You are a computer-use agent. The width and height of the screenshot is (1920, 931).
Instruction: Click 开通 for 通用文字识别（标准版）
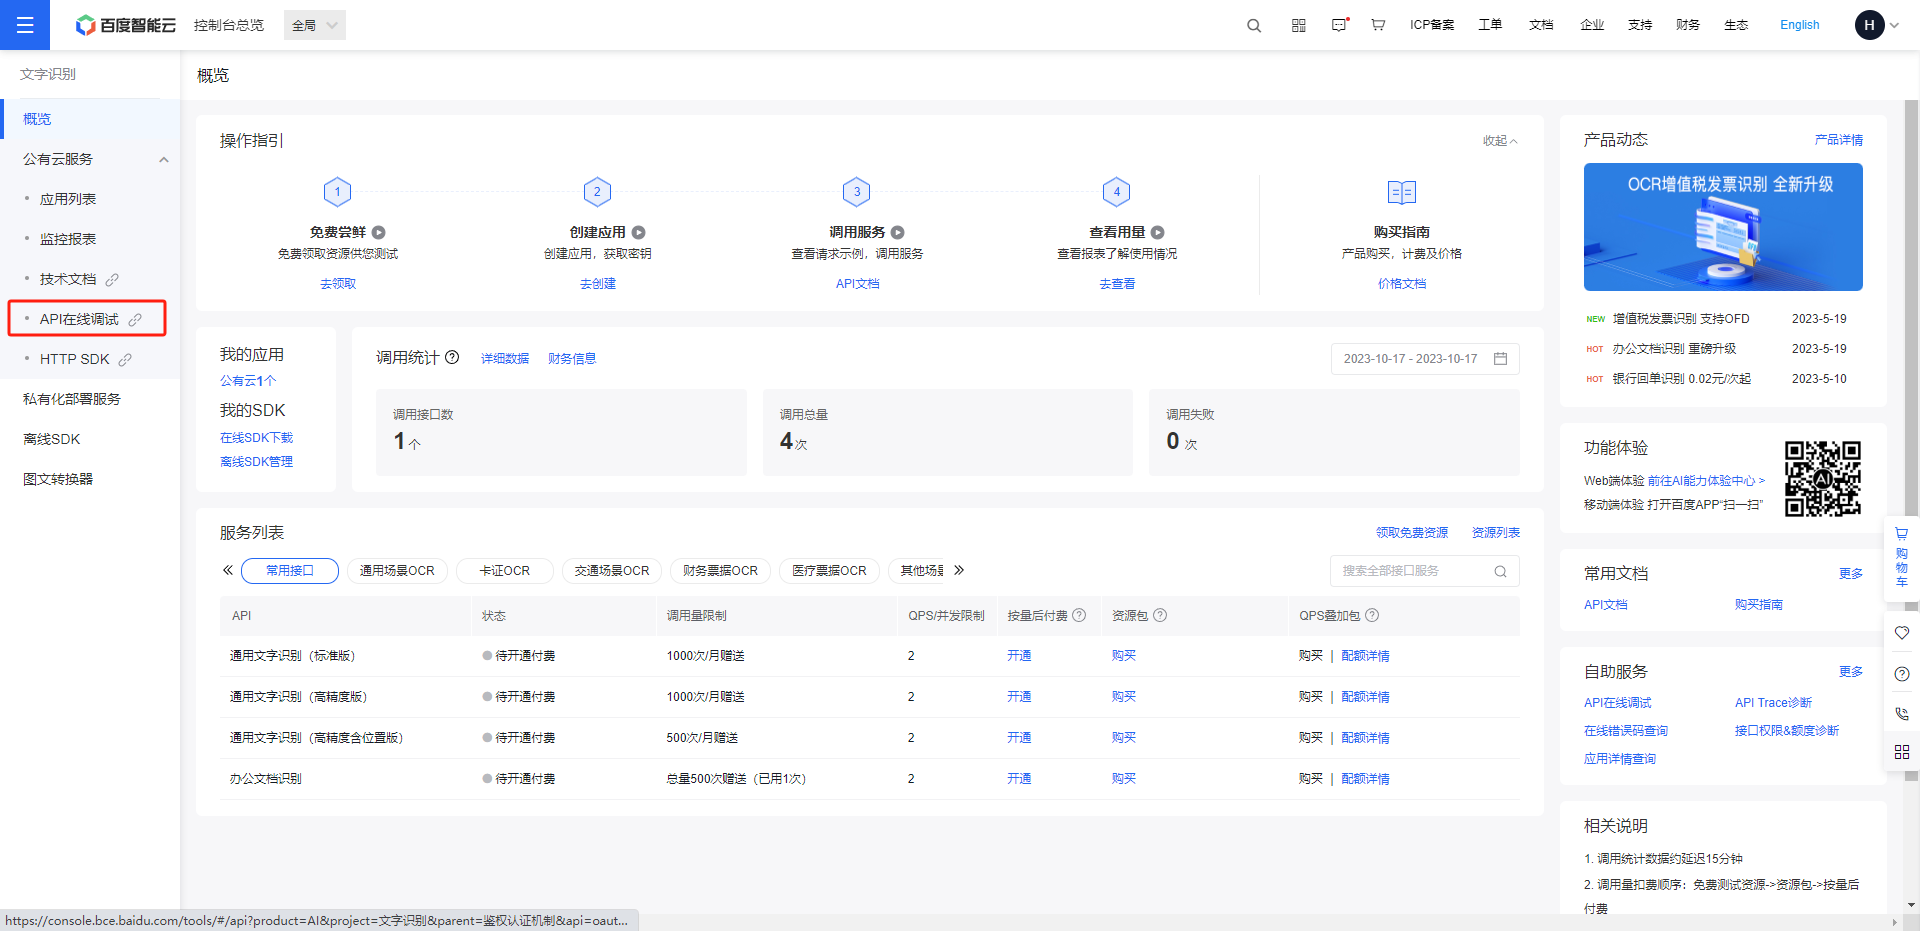(x=1019, y=656)
